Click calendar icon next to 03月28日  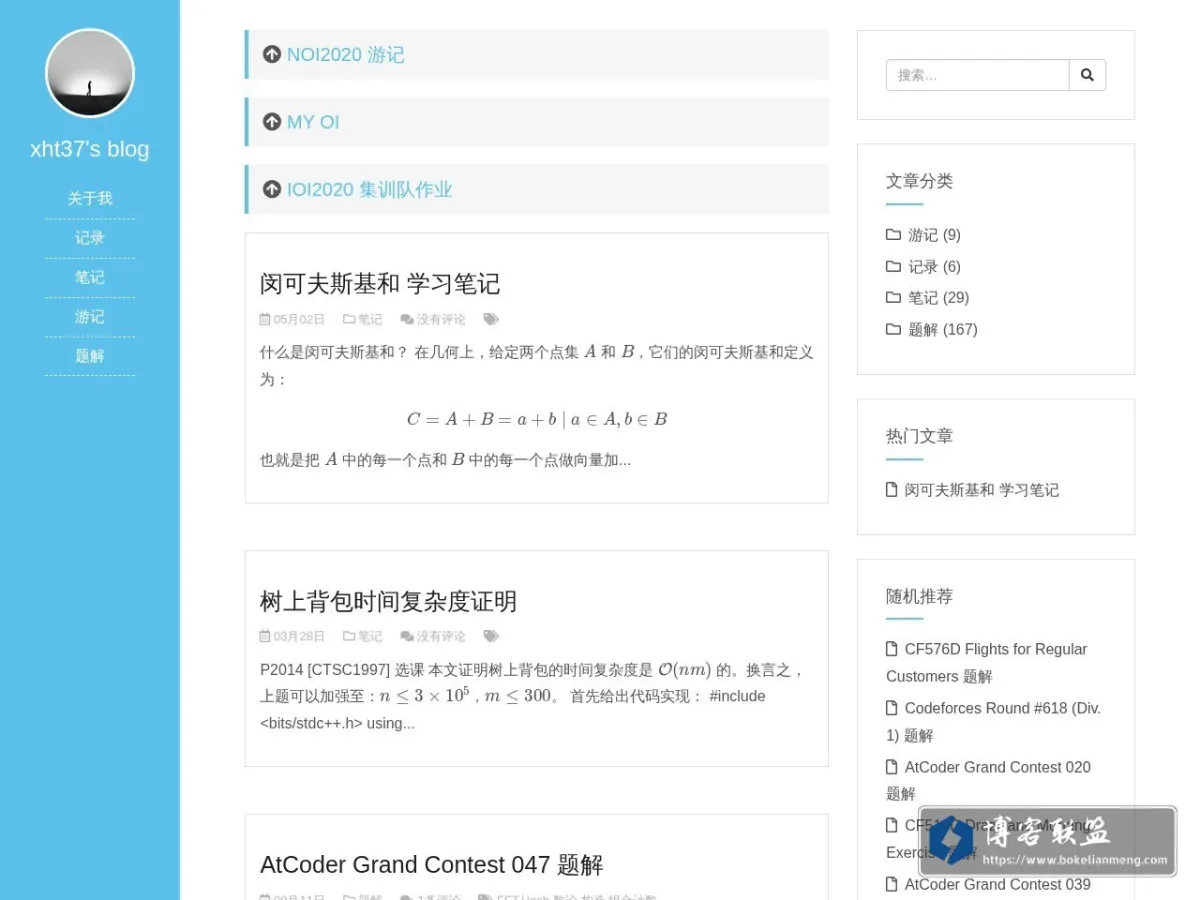(265, 636)
